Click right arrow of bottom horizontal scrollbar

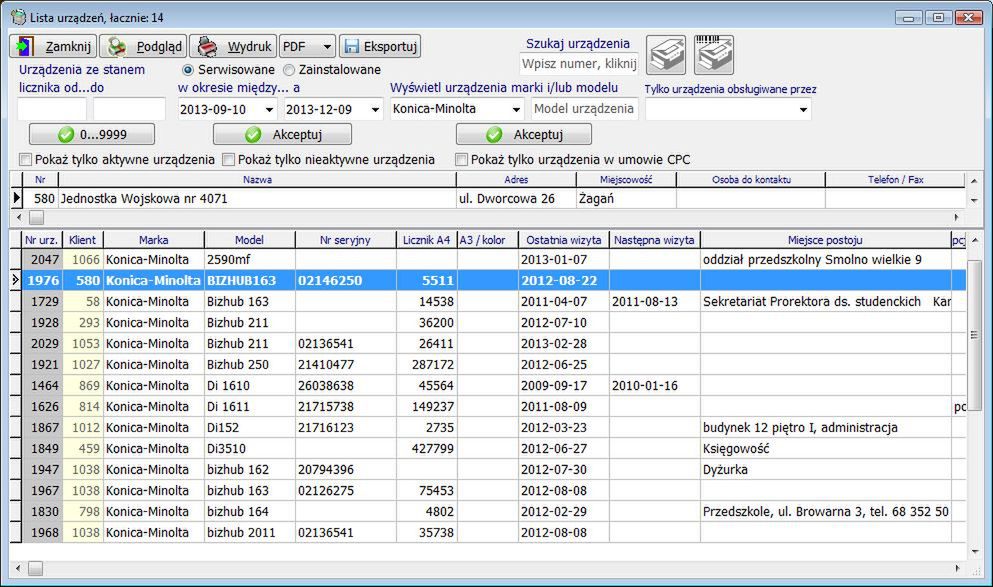[957, 569]
